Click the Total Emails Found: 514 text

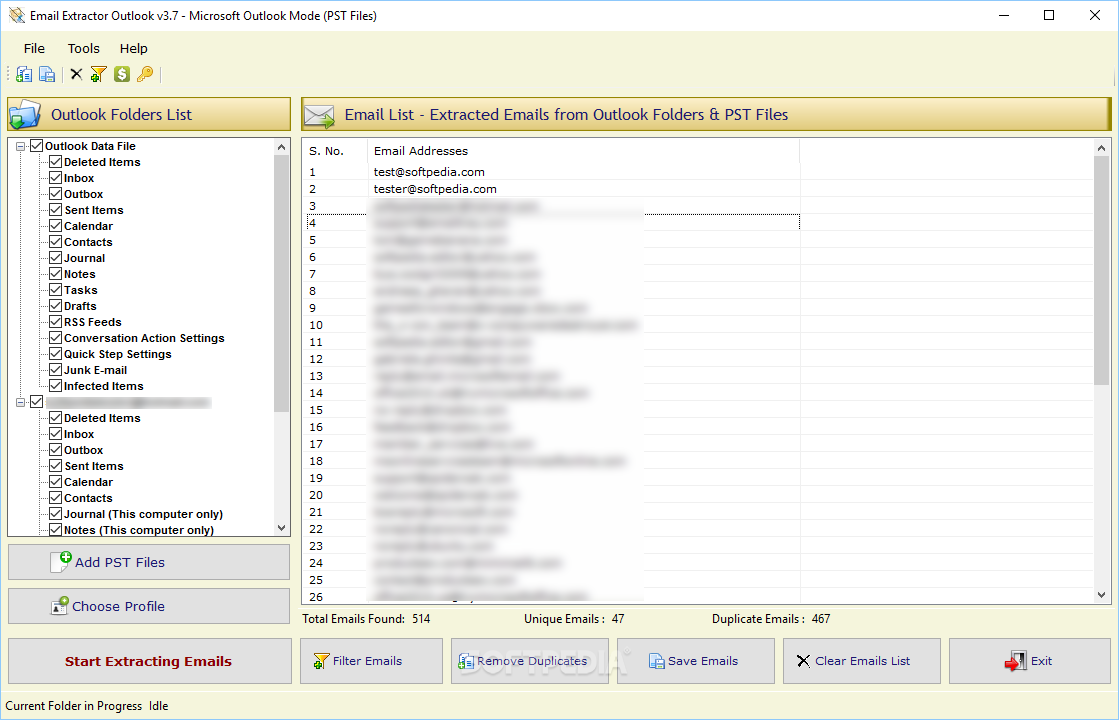(x=366, y=619)
